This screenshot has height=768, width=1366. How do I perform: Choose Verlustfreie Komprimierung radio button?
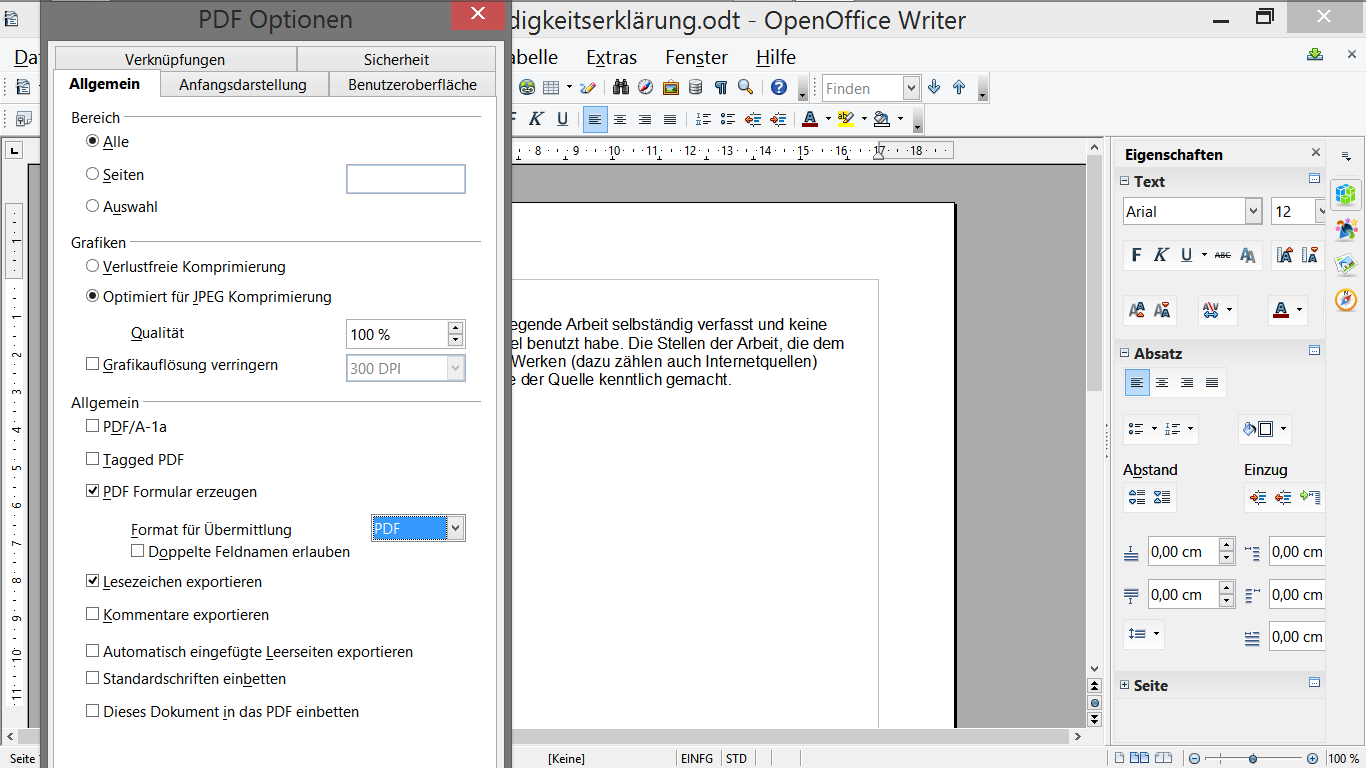point(93,266)
